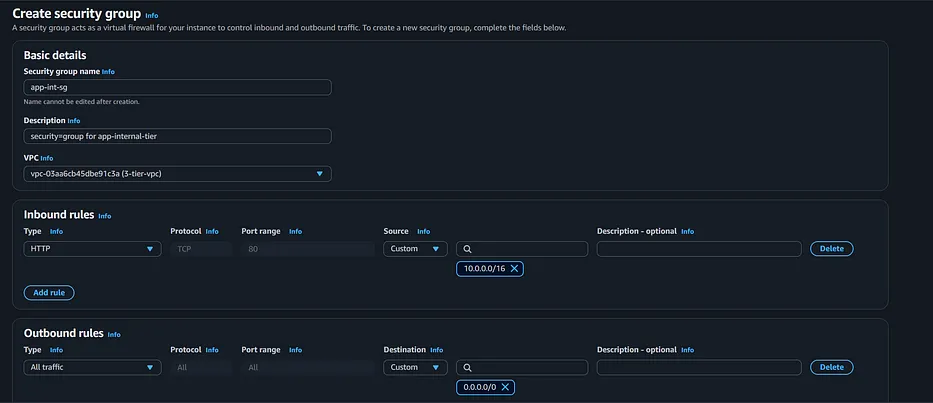The width and height of the screenshot is (933, 403).
Task: Open the outbound Destination Custom dropdown
Action: 415,367
